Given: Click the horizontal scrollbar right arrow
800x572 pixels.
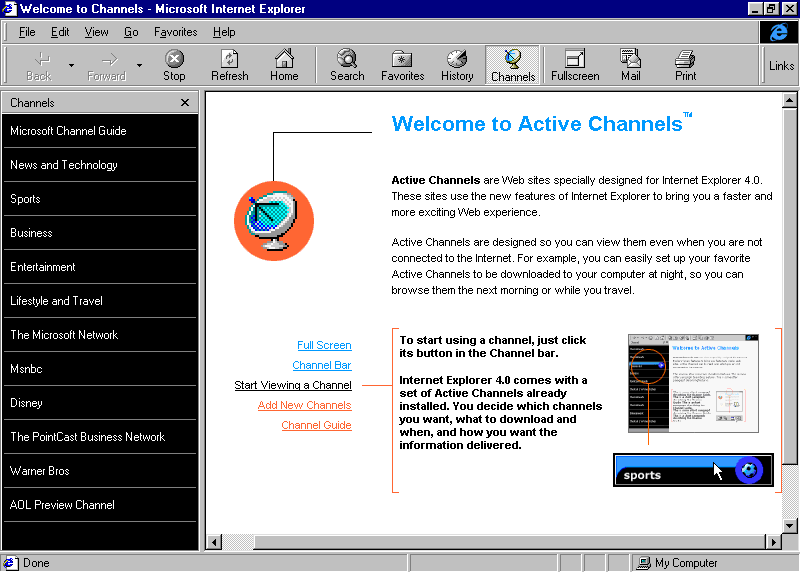Looking at the screenshot, I should (773, 542).
